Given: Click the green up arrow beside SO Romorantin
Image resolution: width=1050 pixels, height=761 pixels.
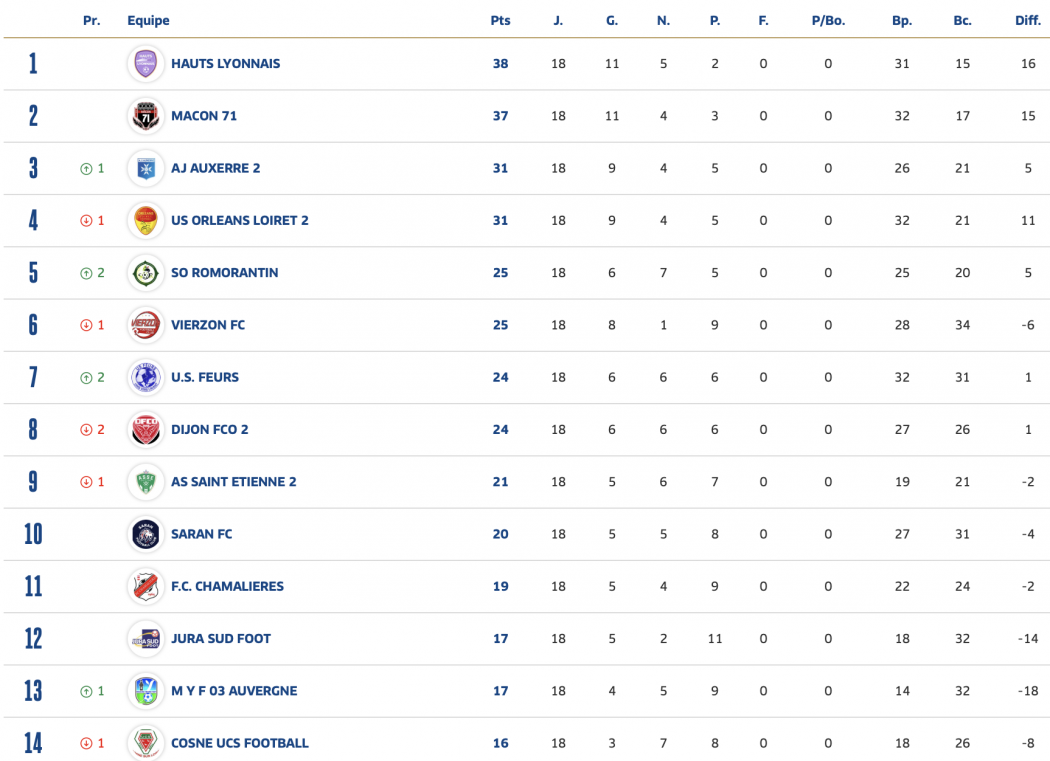Looking at the screenshot, I should tap(86, 273).
